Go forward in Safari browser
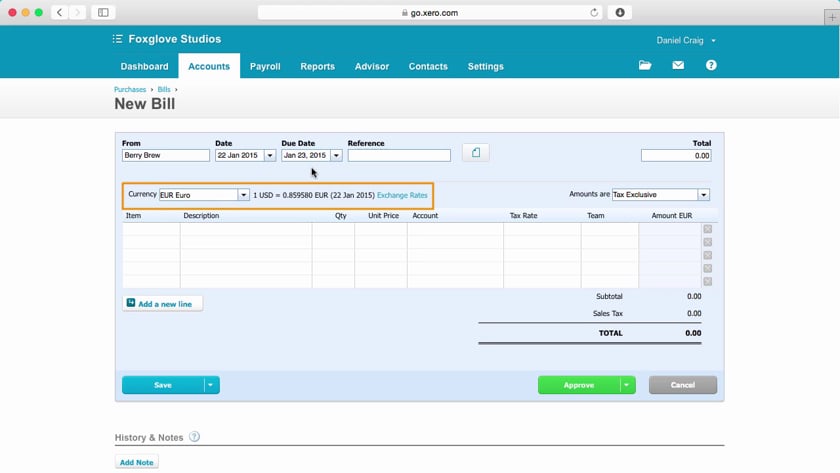Viewport: 840px width, 473px height. [77, 12]
